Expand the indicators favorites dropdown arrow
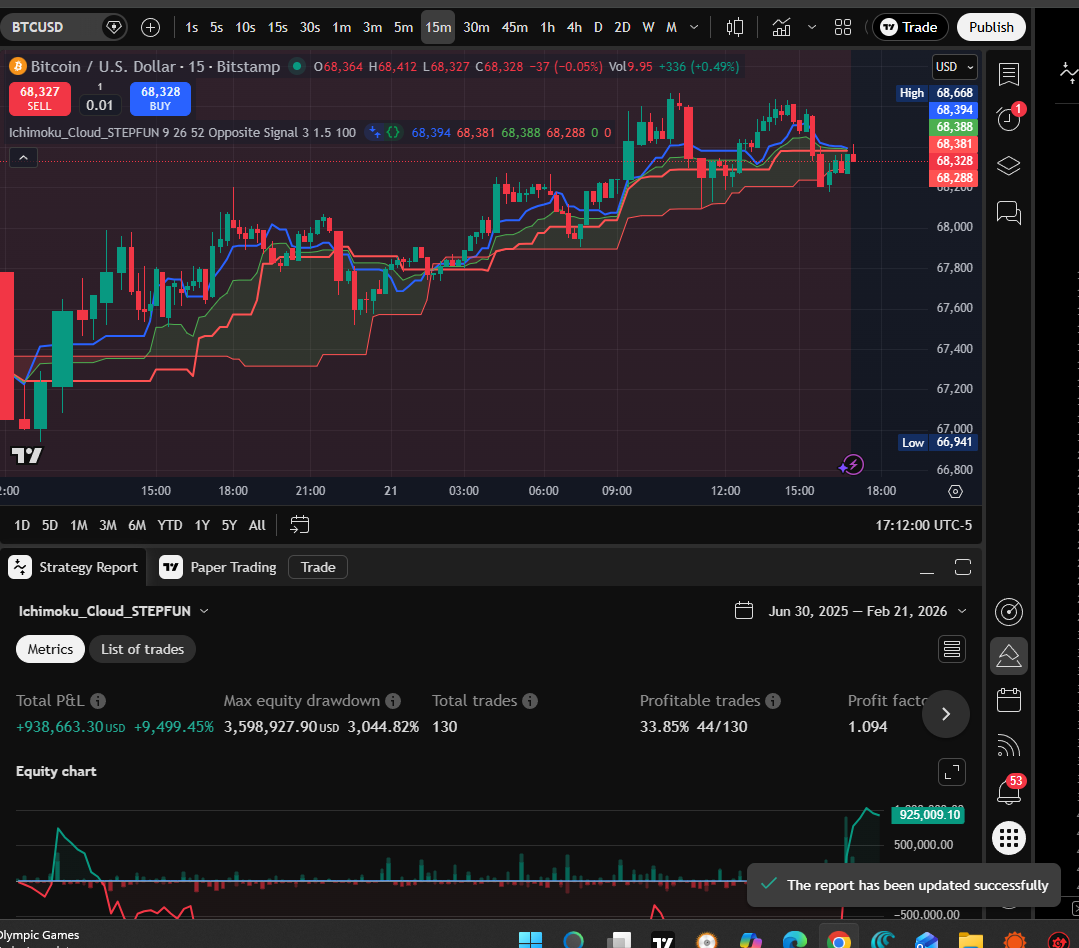The height and width of the screenshot is (948, 1079). coord(812,28)
